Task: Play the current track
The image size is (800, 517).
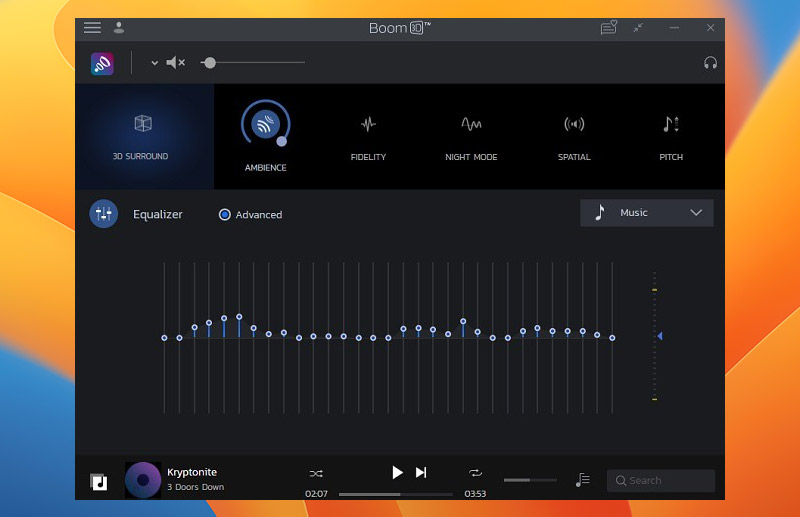Action: [397, 473]
